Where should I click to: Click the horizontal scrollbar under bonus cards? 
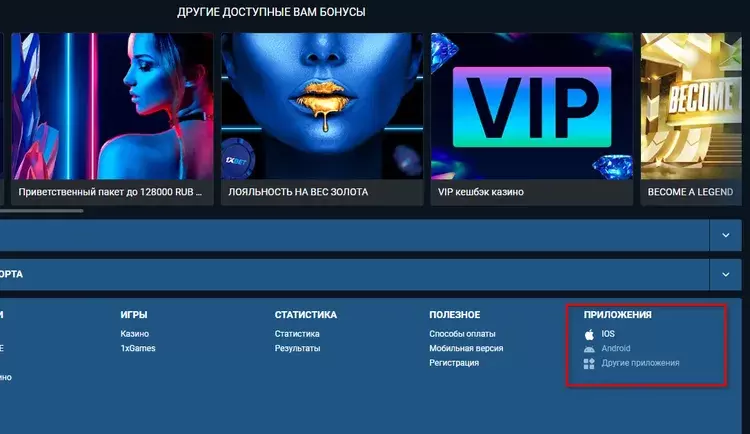[42, 211]
